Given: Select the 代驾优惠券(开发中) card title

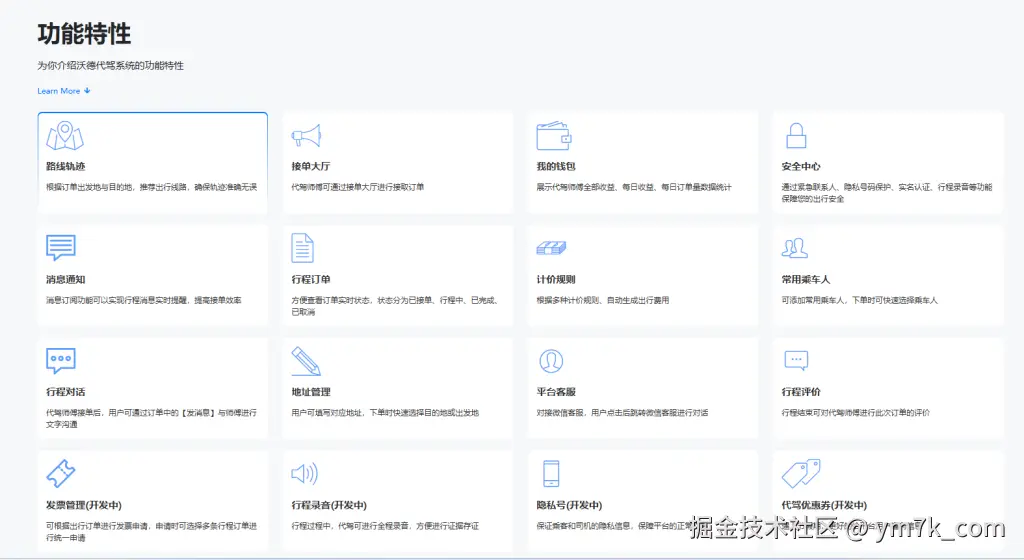Looking at the screenshot, I should click(824, 505).
